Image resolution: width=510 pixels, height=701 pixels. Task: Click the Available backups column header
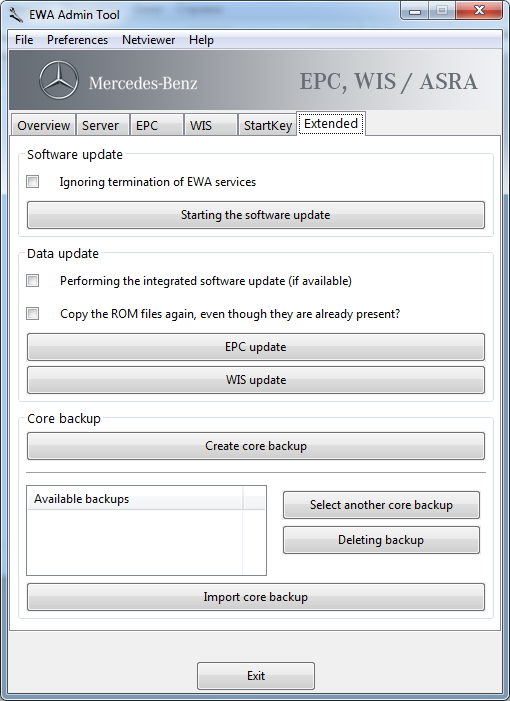point(135,499)
